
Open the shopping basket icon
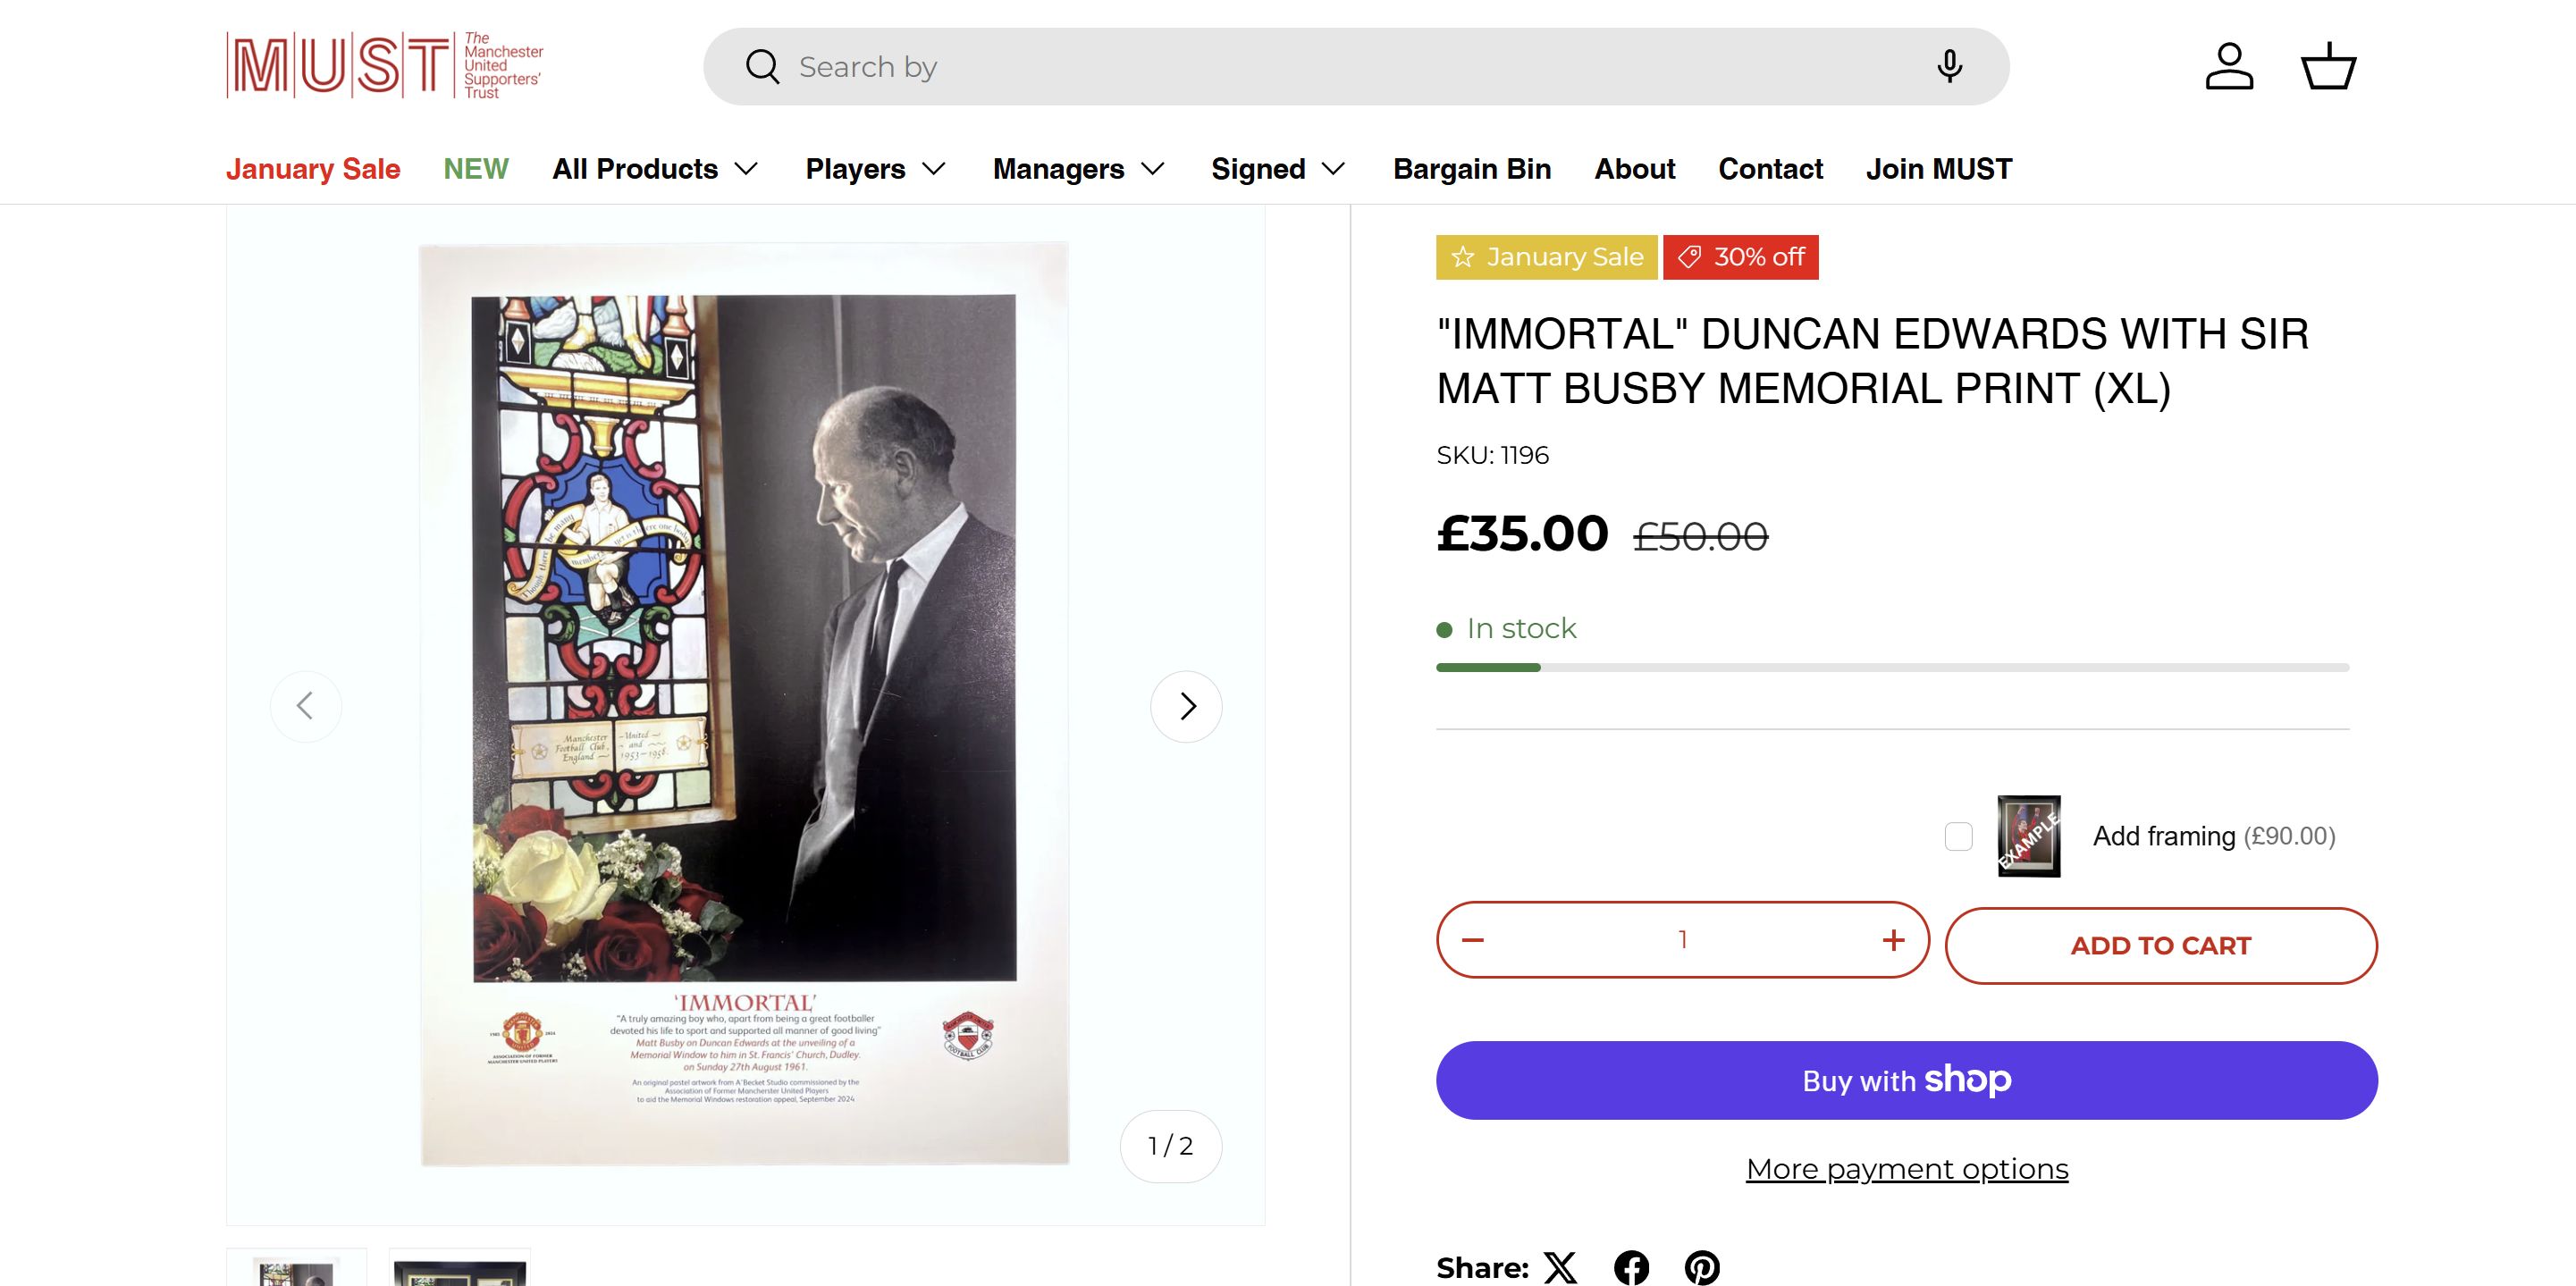coord(2328,66)
